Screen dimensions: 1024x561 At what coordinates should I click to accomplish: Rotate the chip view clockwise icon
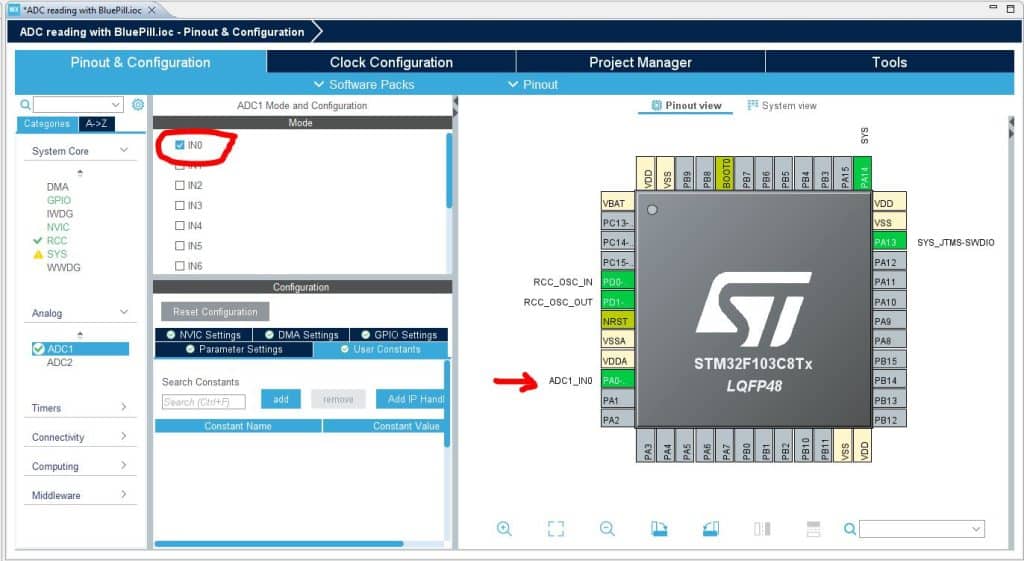tap(659, 528)
